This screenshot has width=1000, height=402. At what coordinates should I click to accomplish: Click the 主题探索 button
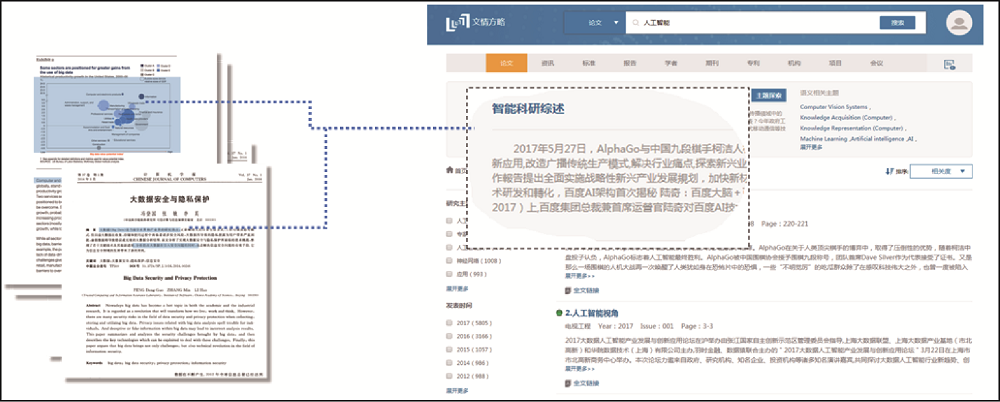[x=768, y=94]
